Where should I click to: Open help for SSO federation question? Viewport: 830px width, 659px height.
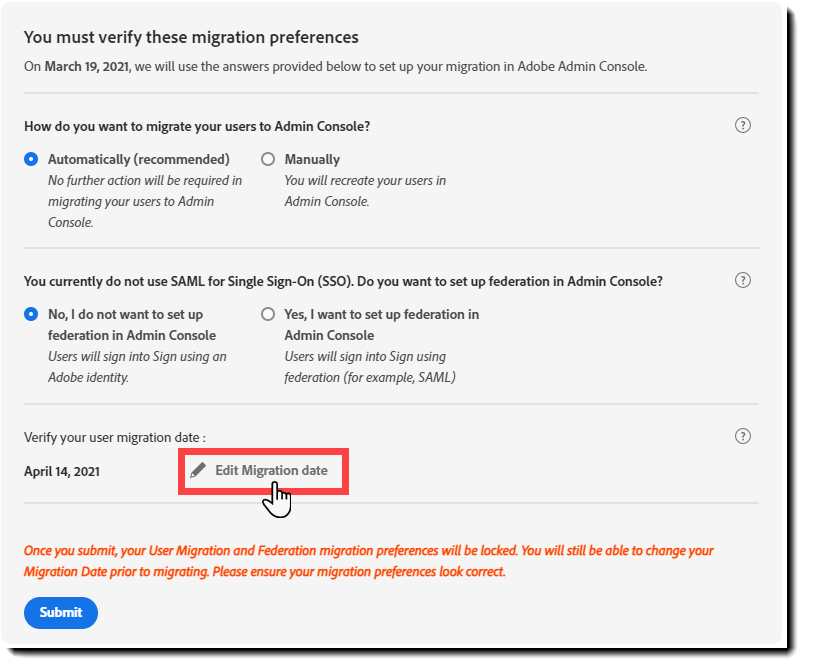[742, 281]
